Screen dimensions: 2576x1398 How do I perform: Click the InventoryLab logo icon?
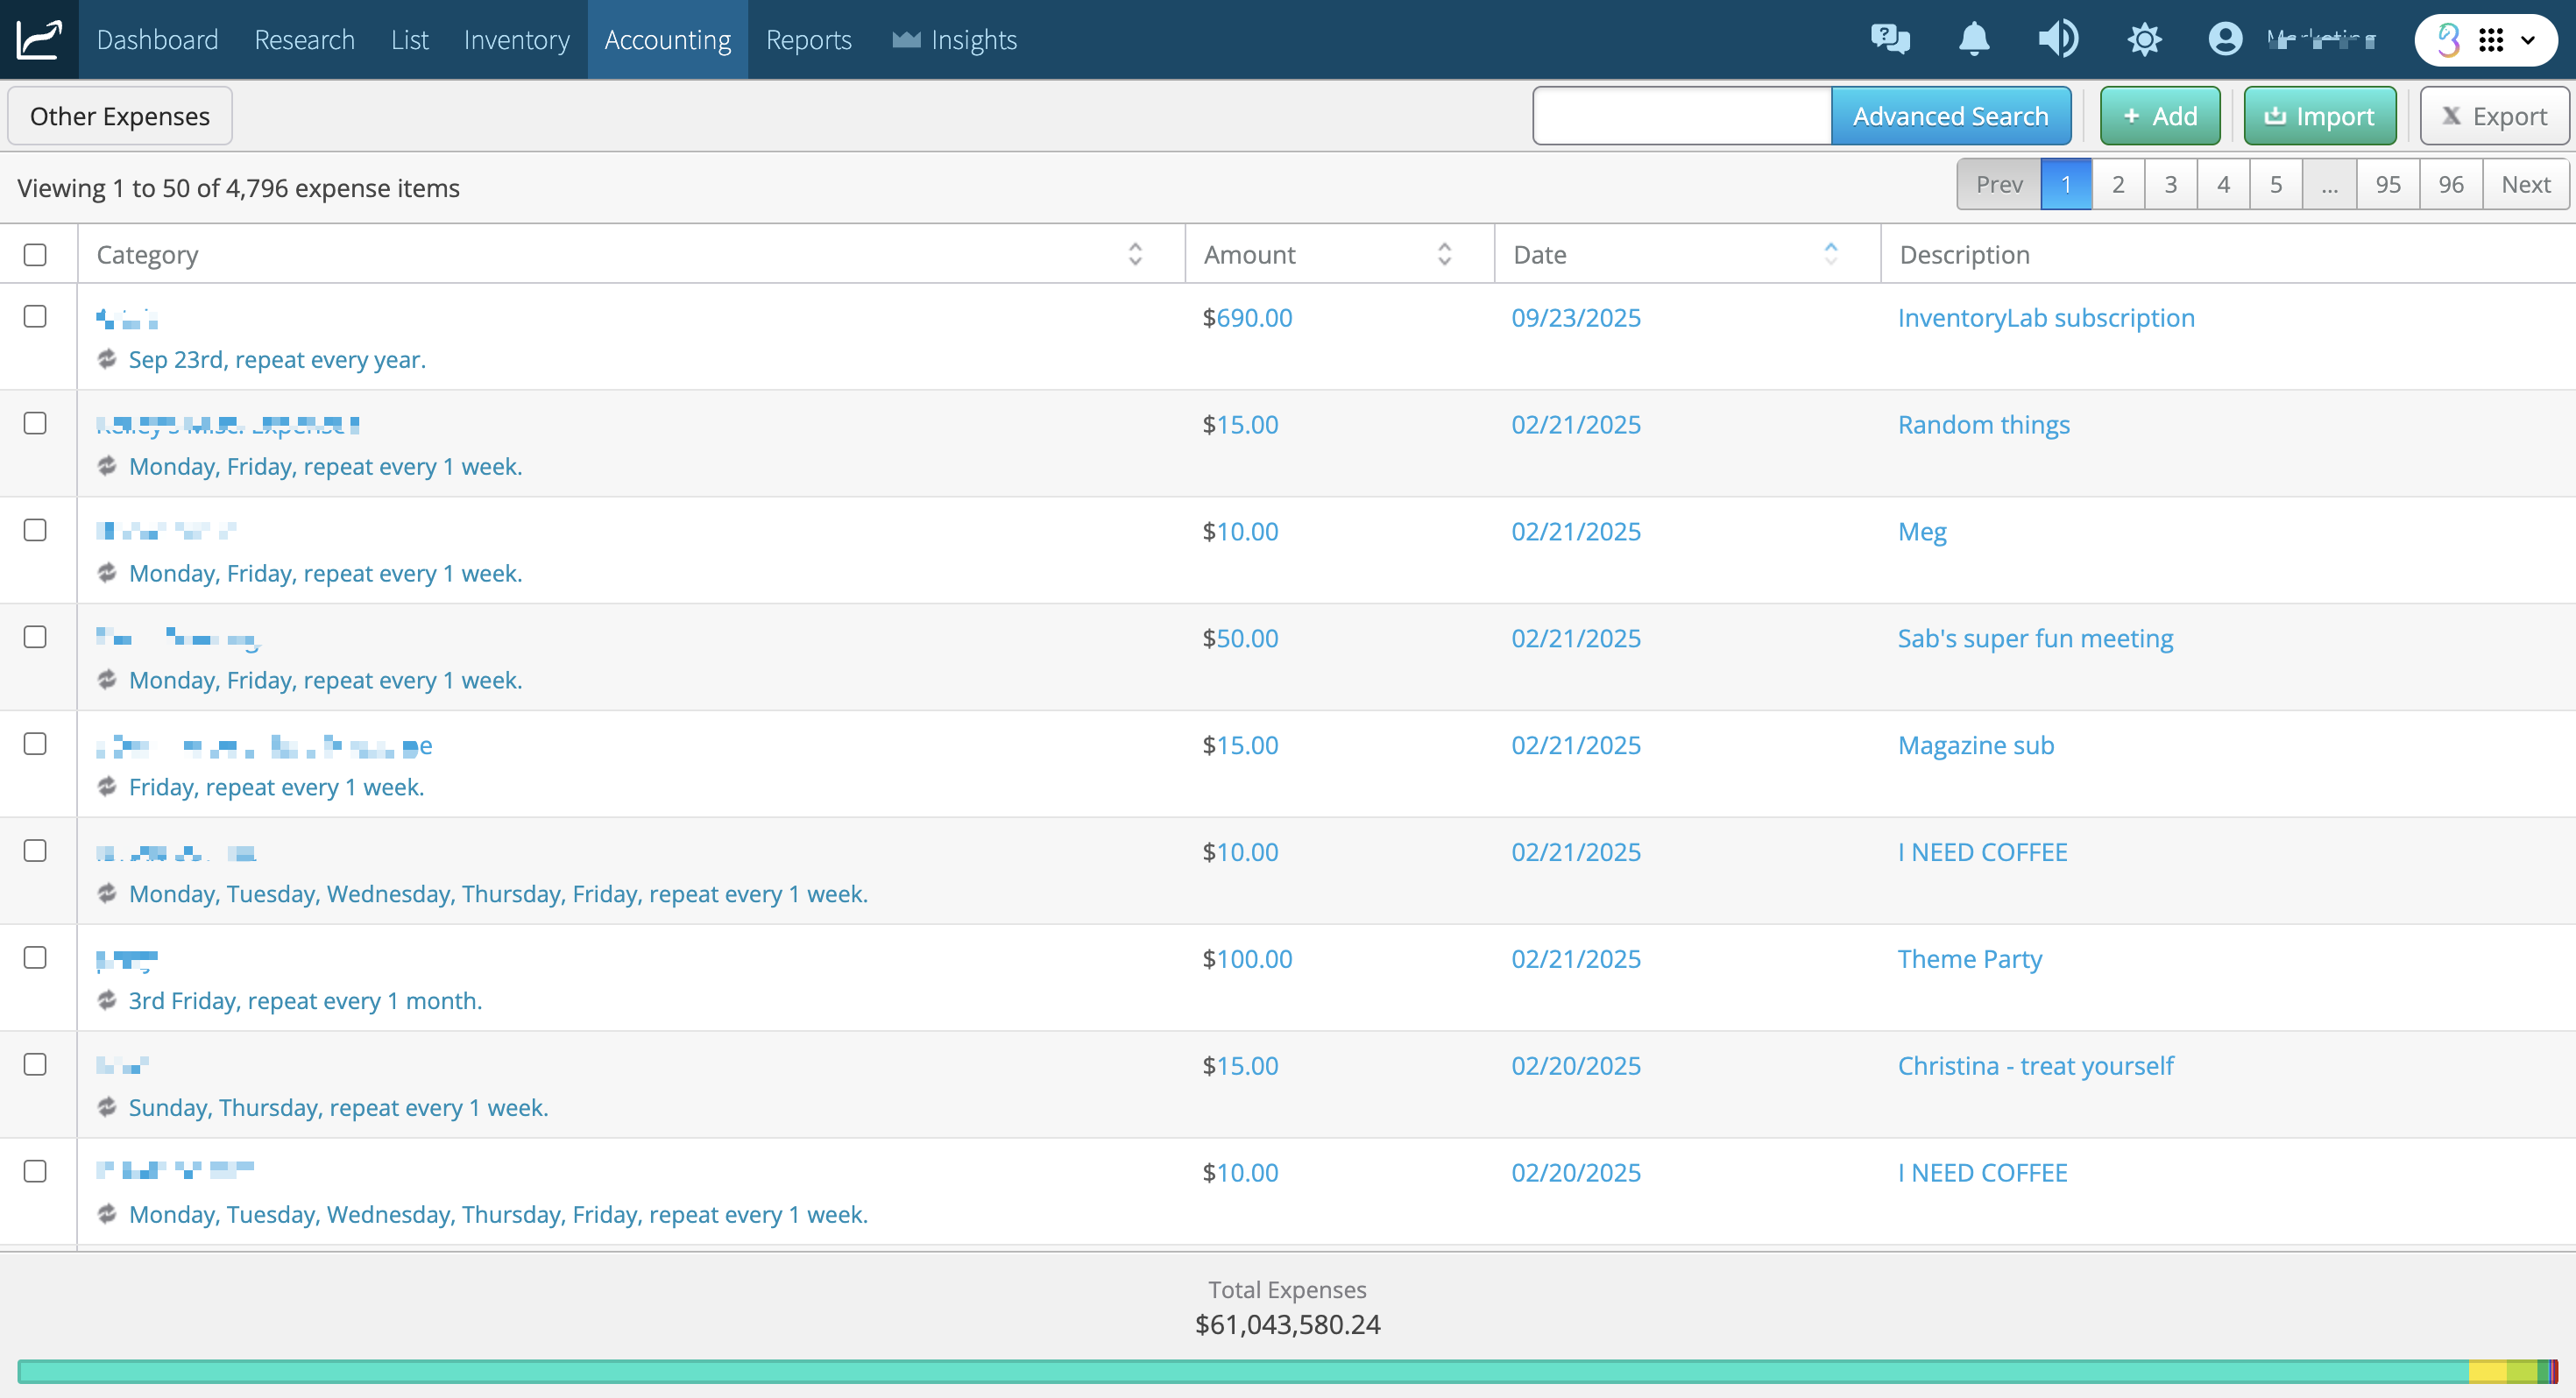point(39,39)
